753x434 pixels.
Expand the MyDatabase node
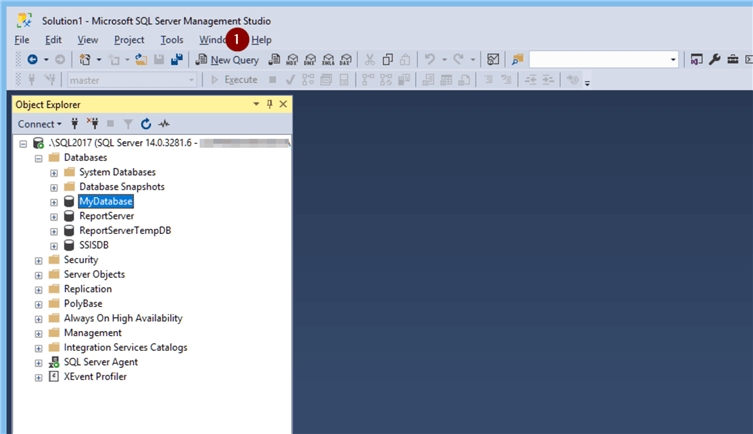pos(54,201)
